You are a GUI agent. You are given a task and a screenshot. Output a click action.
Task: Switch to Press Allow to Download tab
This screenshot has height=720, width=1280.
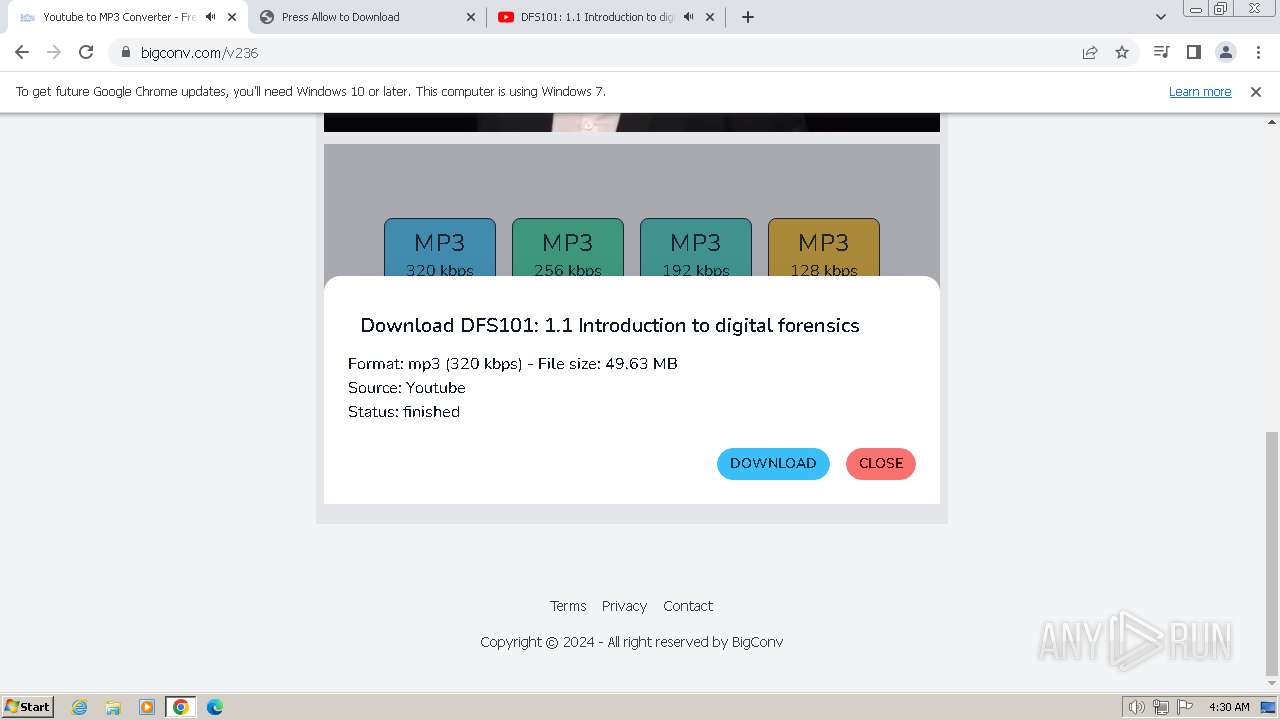pyautogui.click(x=367, y=17)
